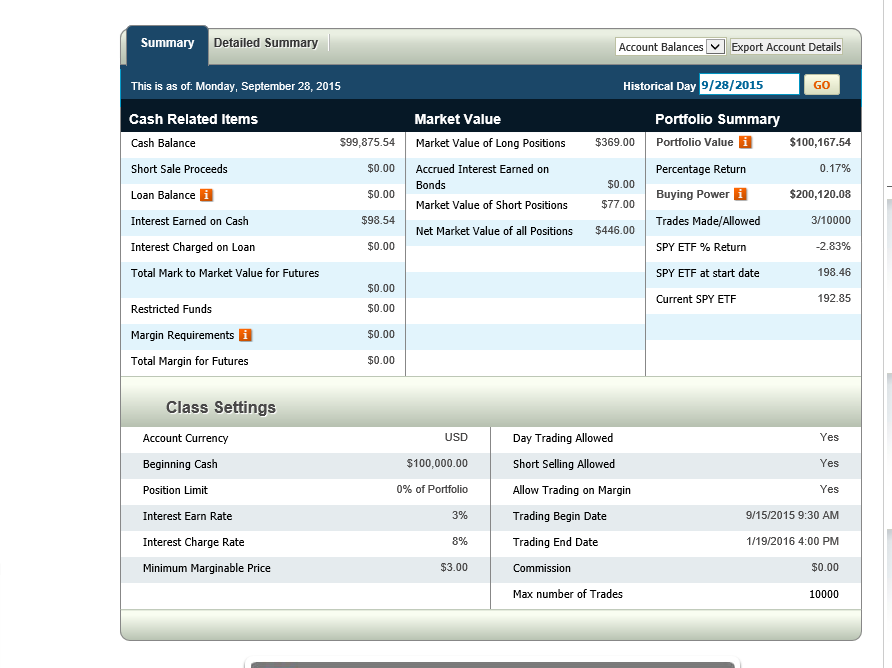Click the info icon beside Portfolio Value
892x668 pixels.
pos(744,143)
